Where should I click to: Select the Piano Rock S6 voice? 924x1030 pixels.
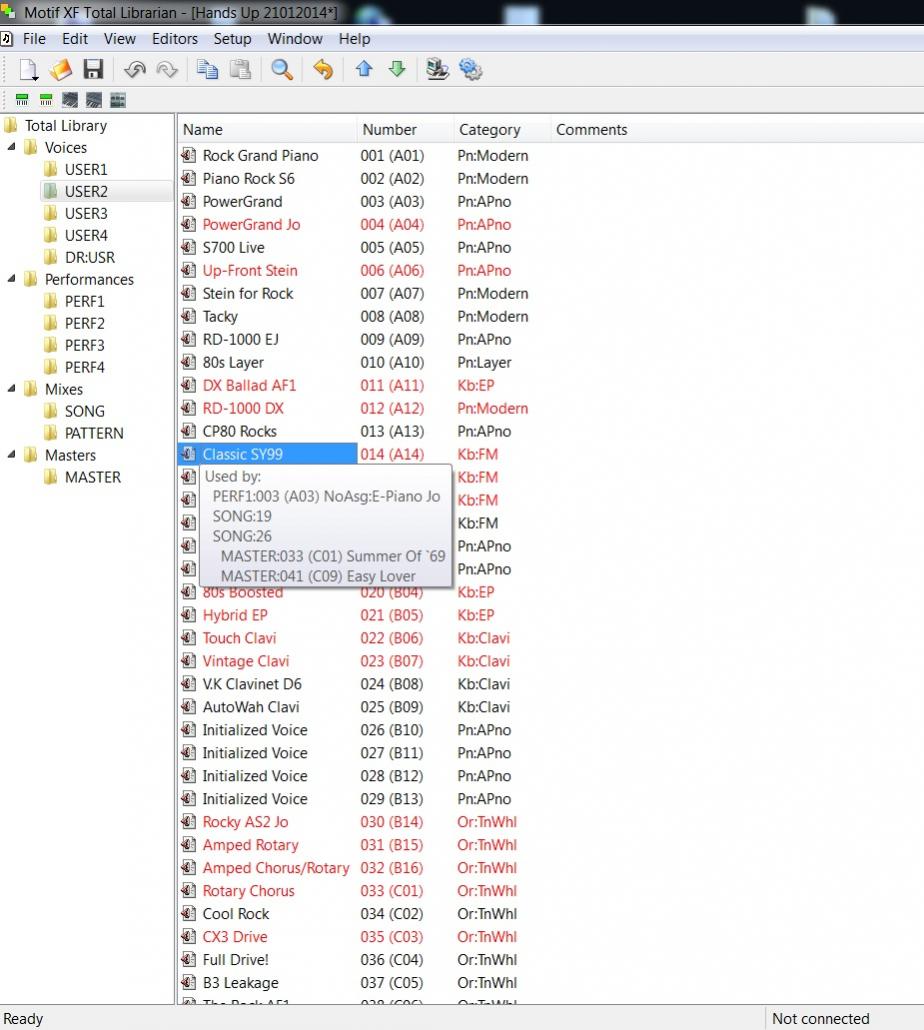pos(248,179)
